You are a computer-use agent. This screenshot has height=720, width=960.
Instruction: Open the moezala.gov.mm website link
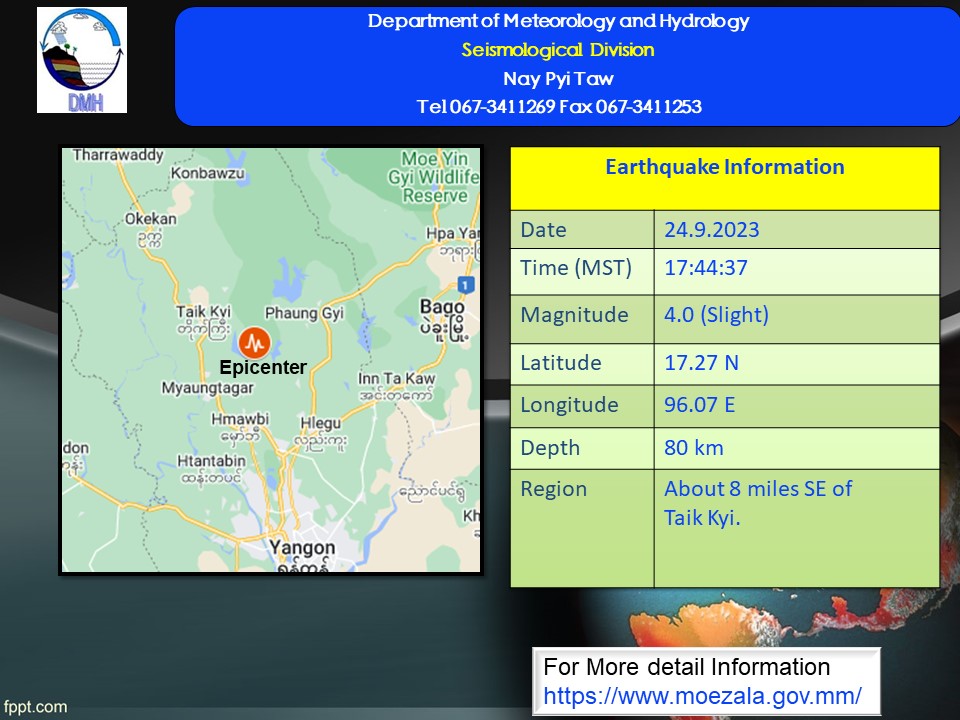702,695
